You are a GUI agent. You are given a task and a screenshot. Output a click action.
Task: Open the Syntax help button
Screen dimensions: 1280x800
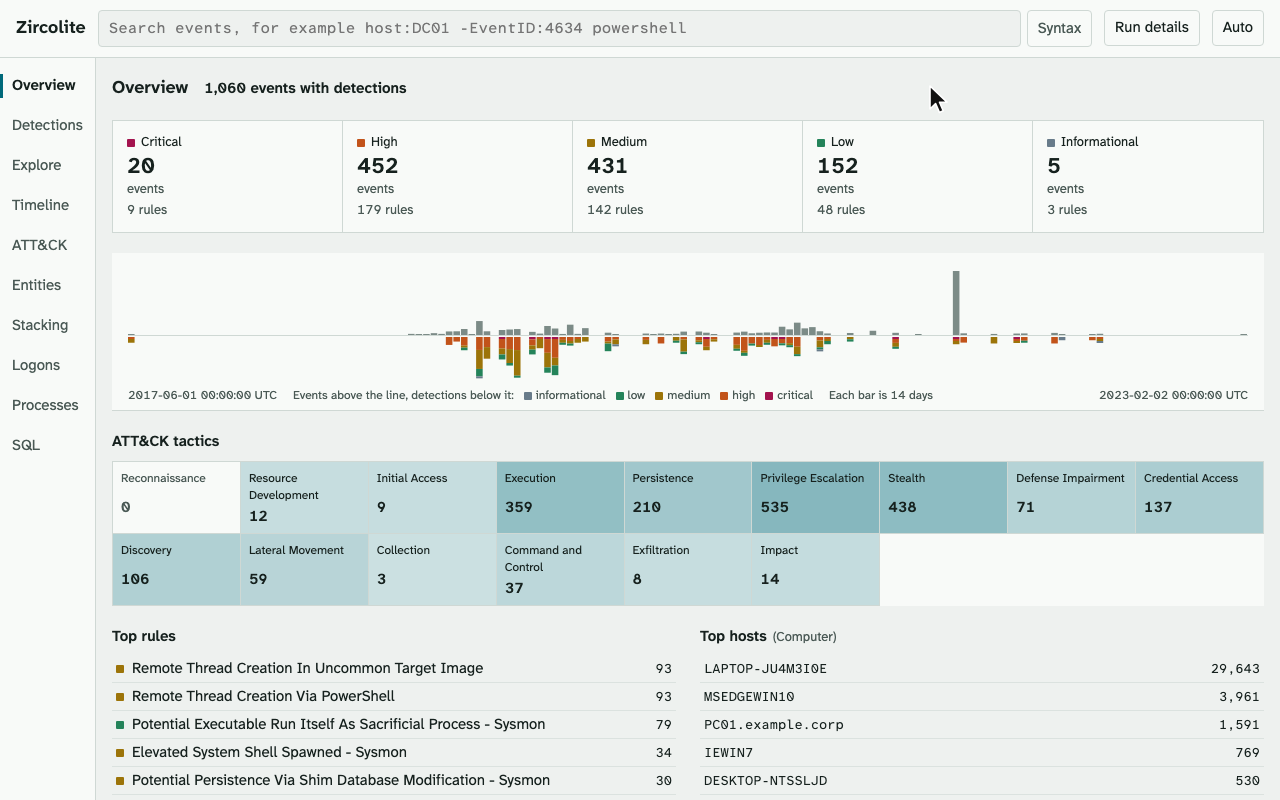click(1059, 28)
